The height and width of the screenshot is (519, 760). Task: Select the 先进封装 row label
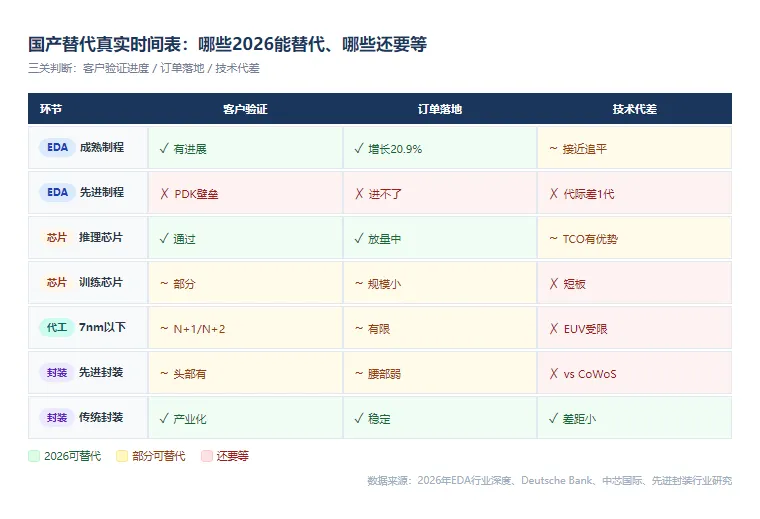click(x=101, y=373)
